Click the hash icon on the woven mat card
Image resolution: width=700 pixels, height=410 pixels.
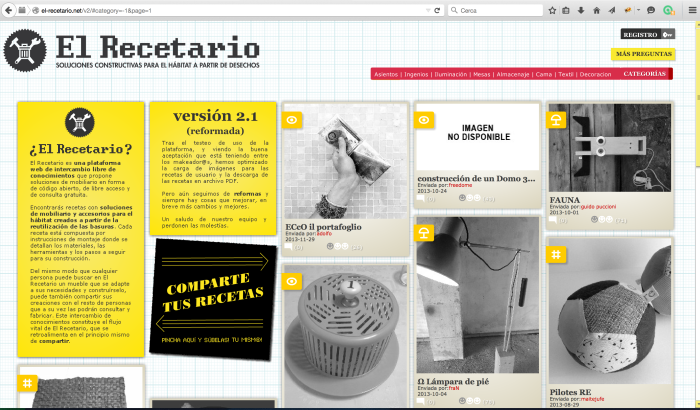coord(27,383)
